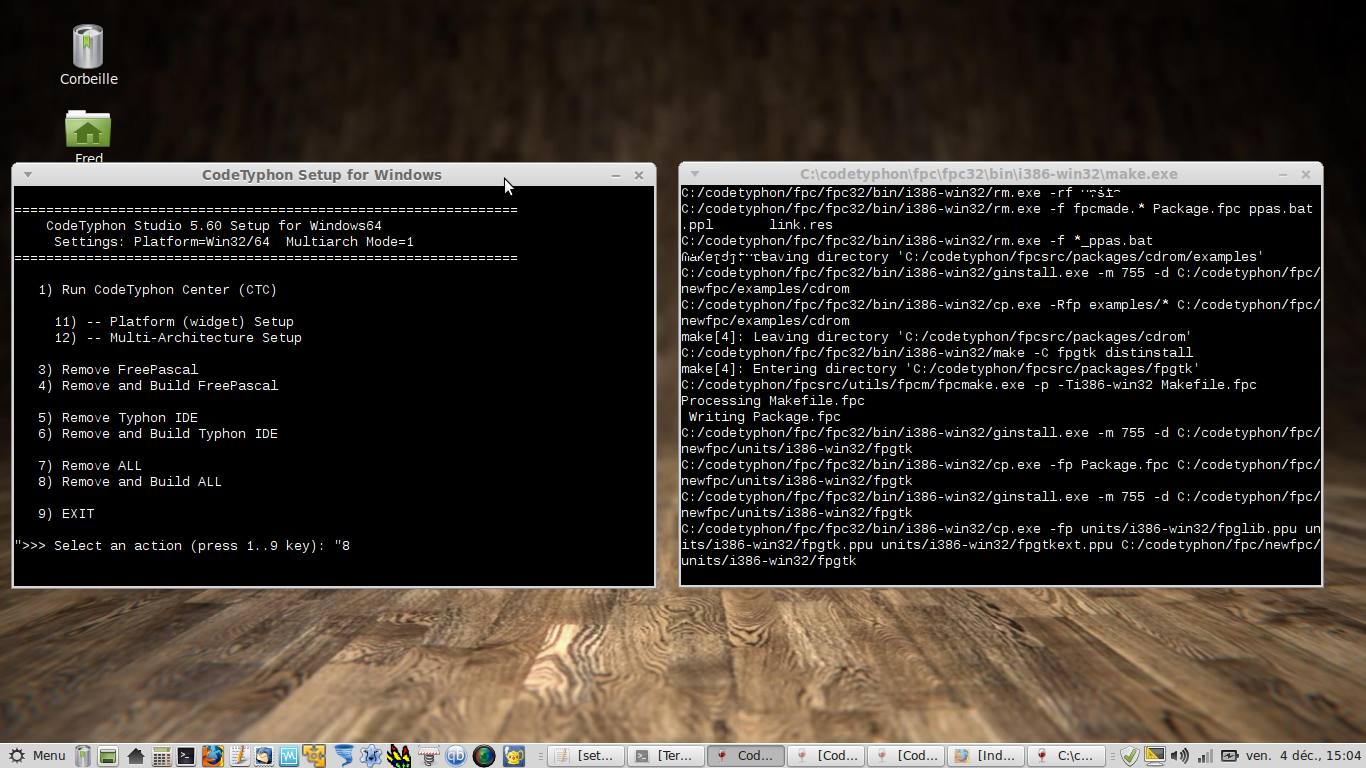Click the 'Select an action' prompt line
1366x768 pixels.
click(x=182, y=546)
